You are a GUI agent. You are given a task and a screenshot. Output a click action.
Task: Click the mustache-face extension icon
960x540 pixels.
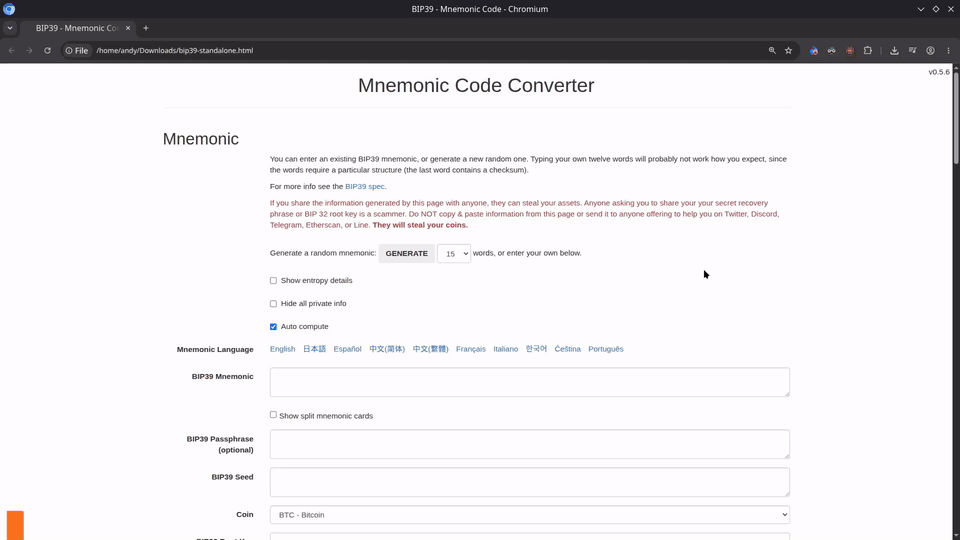point(831,51)
